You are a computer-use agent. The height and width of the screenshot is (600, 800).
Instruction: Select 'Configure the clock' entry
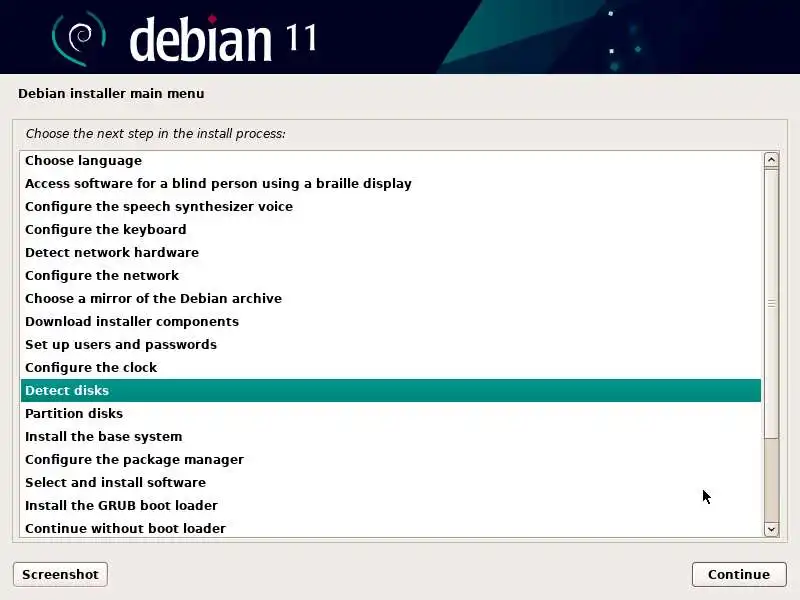[x=390, y=367]
